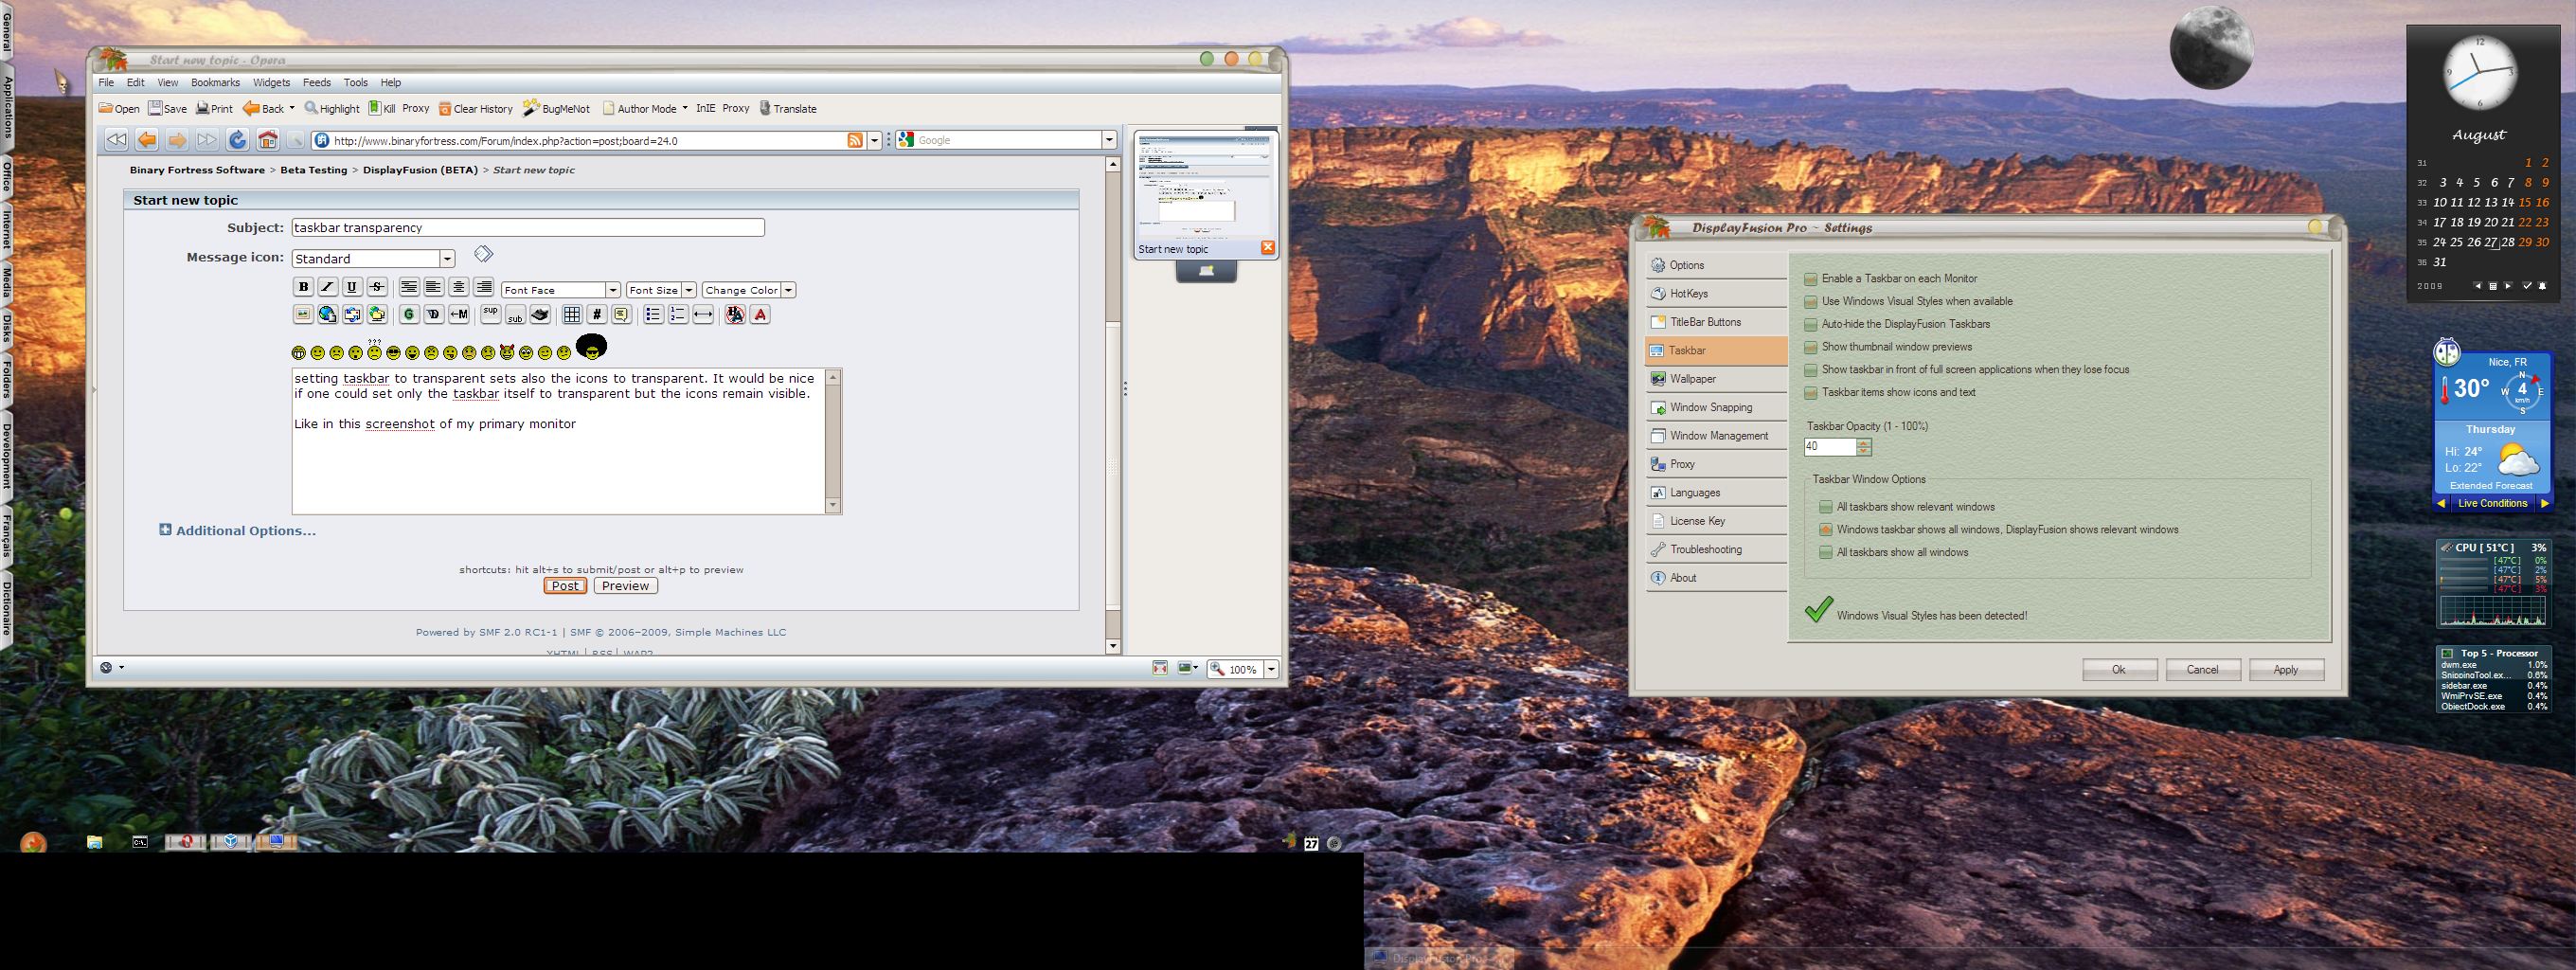Click the Glow text effect button
The height and width of the screenshot is (970, 2576).
coord(409,315)
